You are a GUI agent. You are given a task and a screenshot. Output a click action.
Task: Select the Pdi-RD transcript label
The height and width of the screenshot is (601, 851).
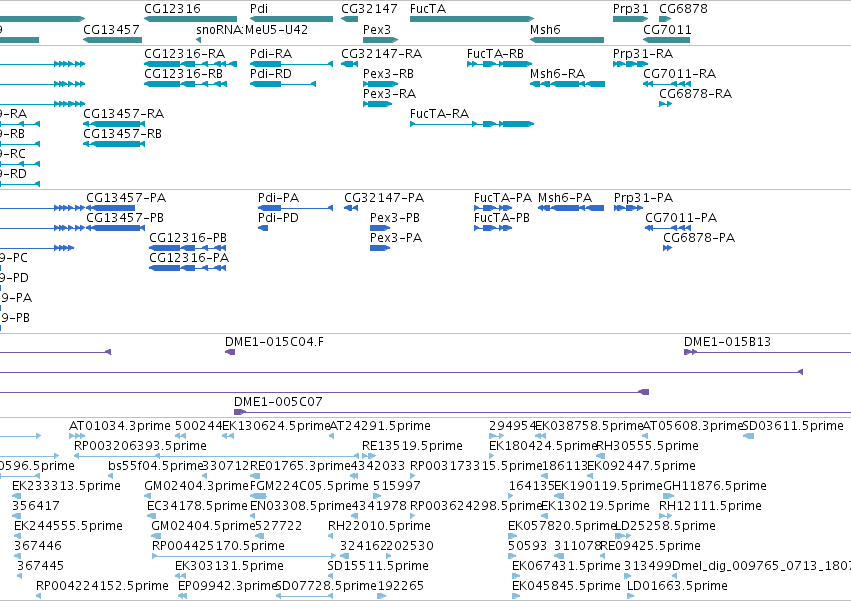[270, 73]
